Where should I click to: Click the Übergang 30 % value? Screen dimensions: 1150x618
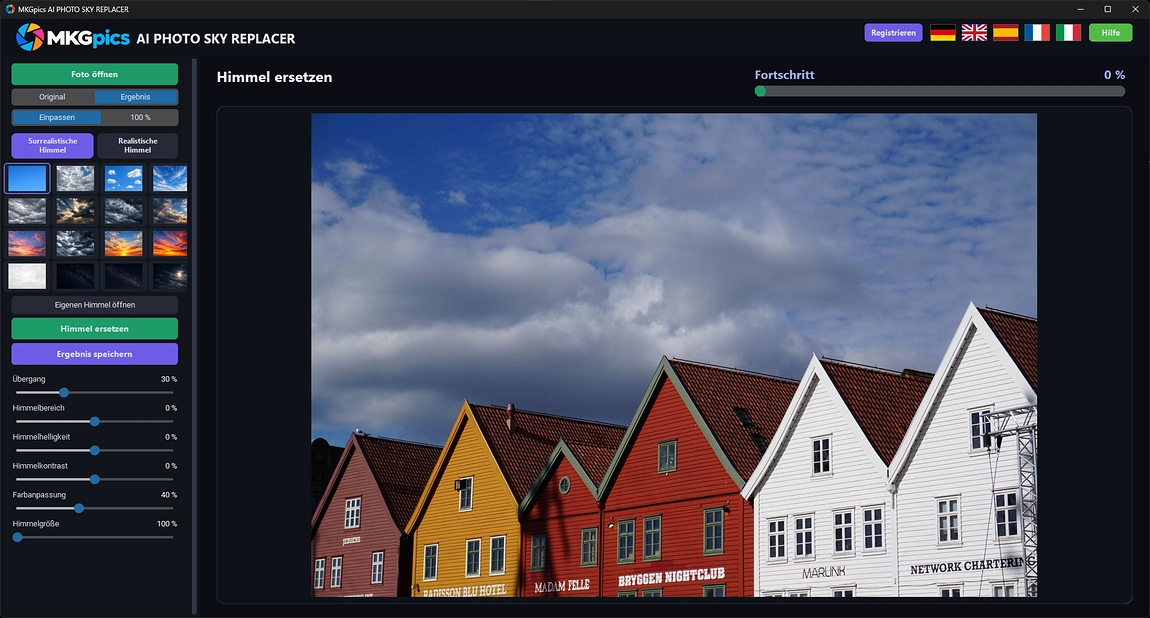[x=169, y=379]
